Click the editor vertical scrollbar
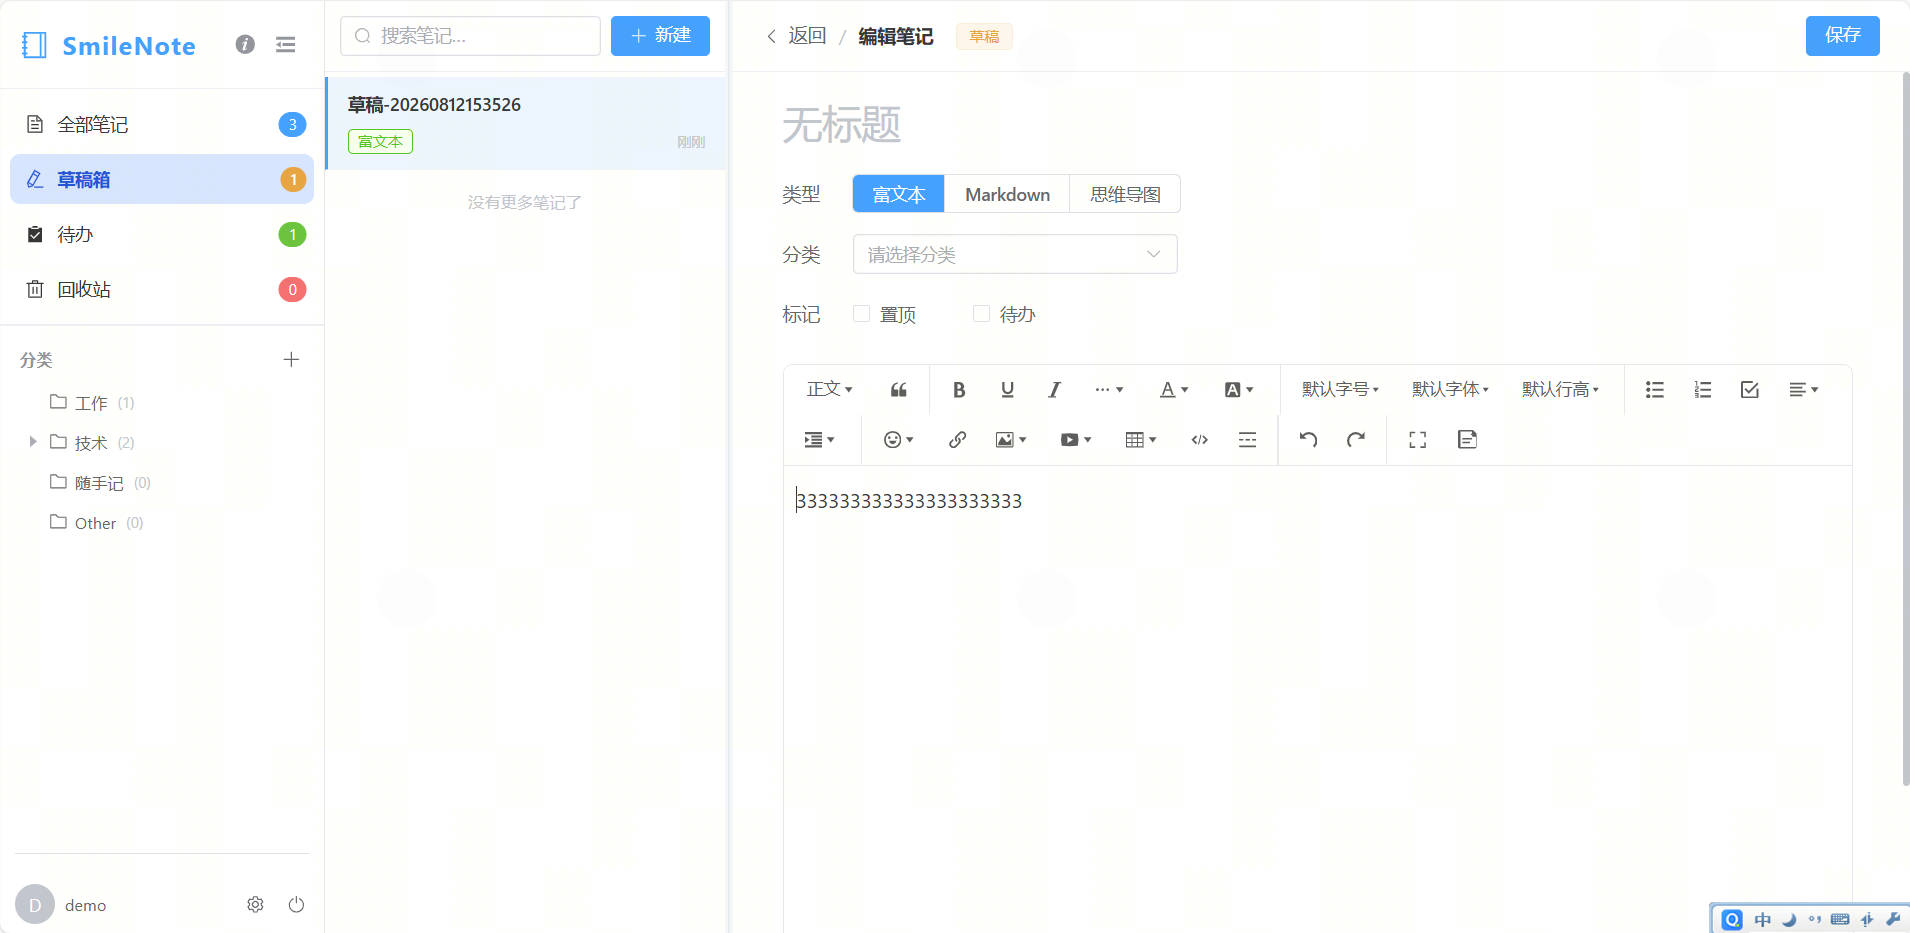The width and height of the screenshot is (1910, 933). [x=1905, y=430]
